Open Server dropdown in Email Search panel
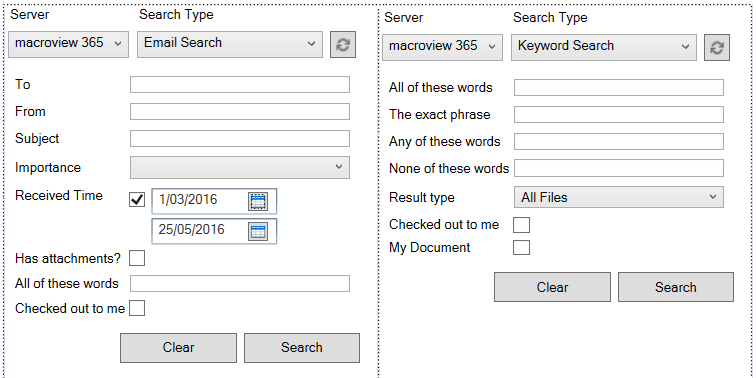 (x=68, y=44)
